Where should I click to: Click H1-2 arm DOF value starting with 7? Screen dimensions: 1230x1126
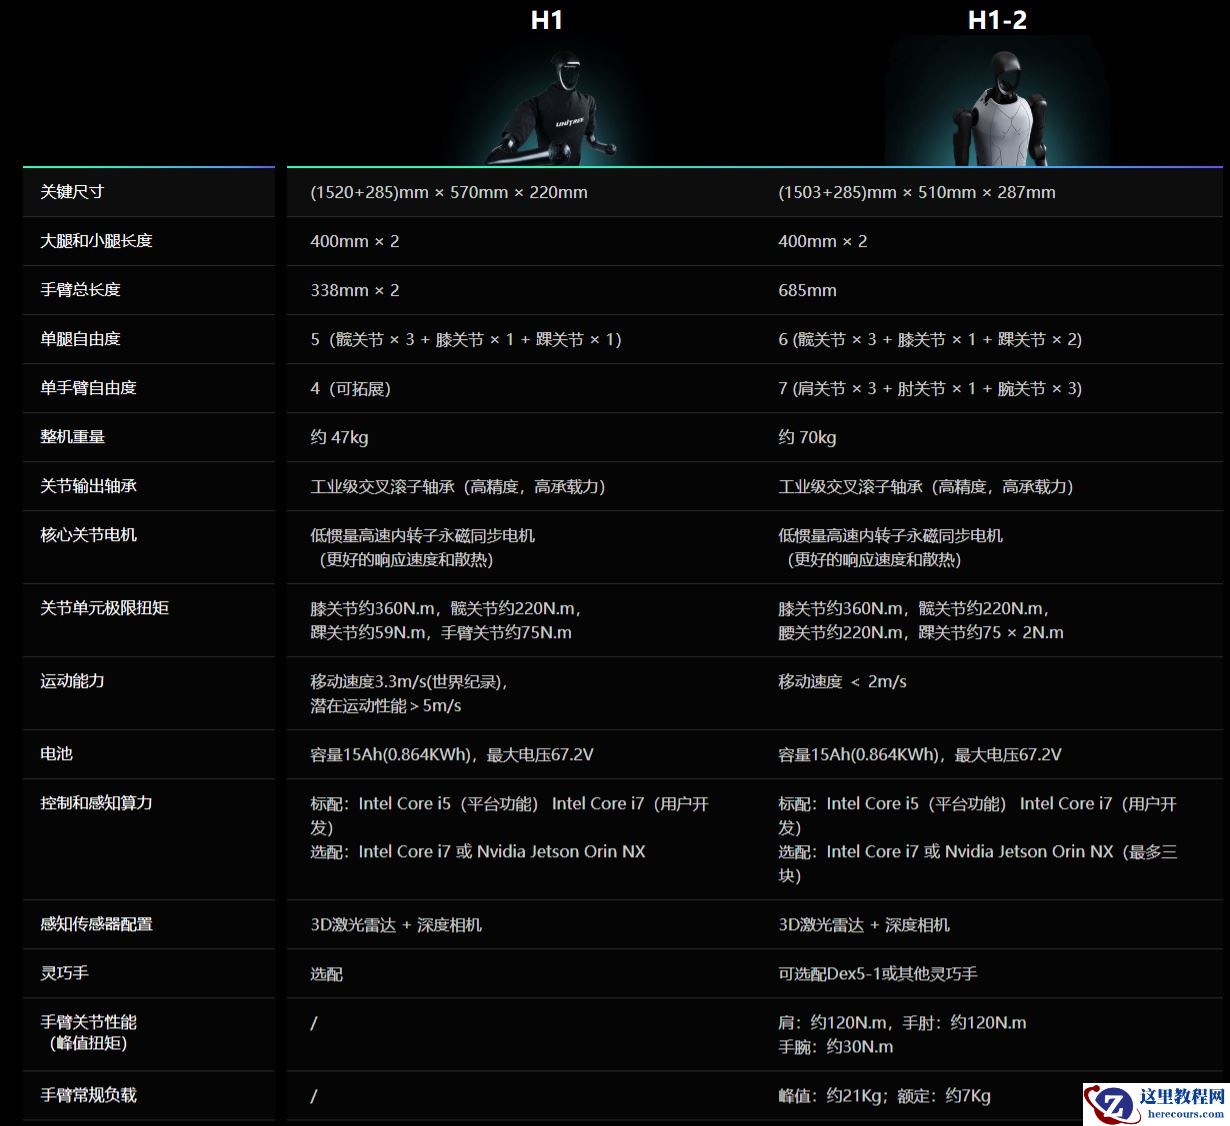pyautogui.click(x=930, y=388)
